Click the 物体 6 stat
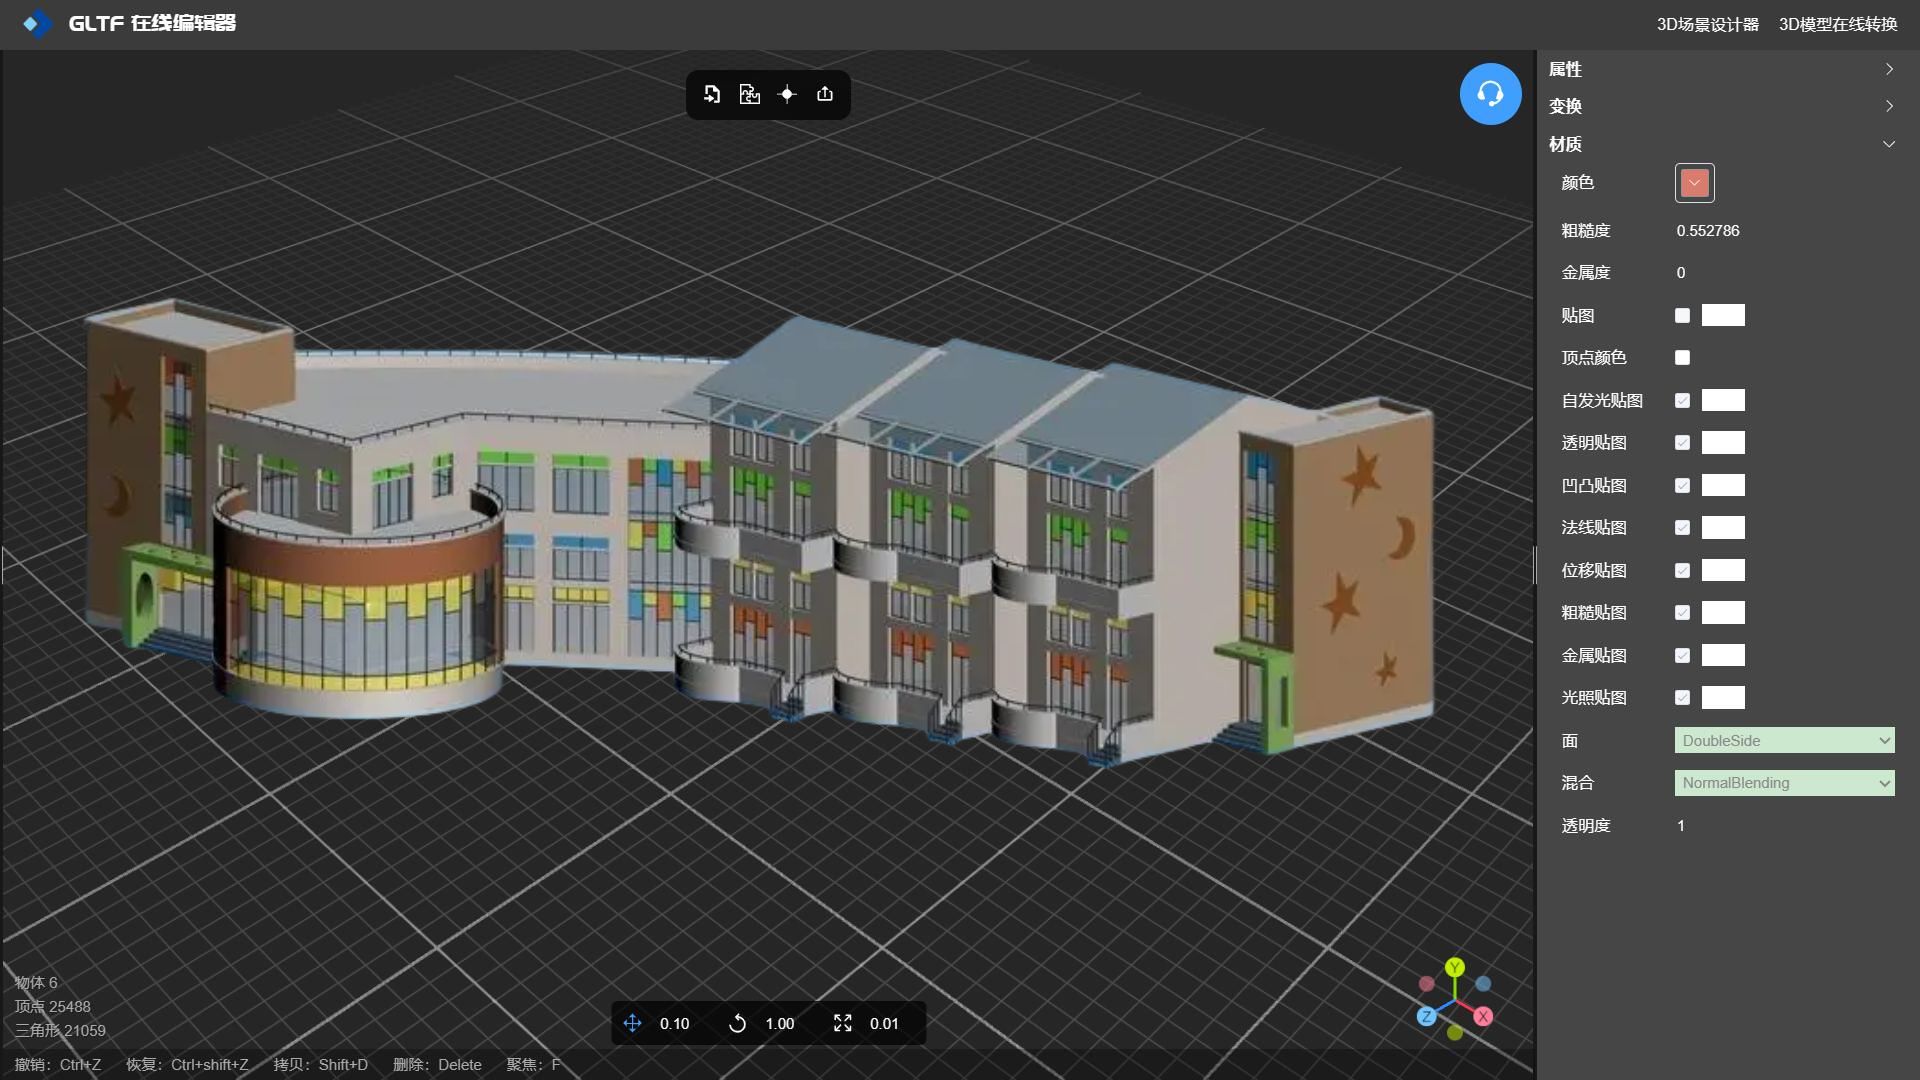Image resolution: width=1920 pixels, height=1080 pixels. (36, 982)
